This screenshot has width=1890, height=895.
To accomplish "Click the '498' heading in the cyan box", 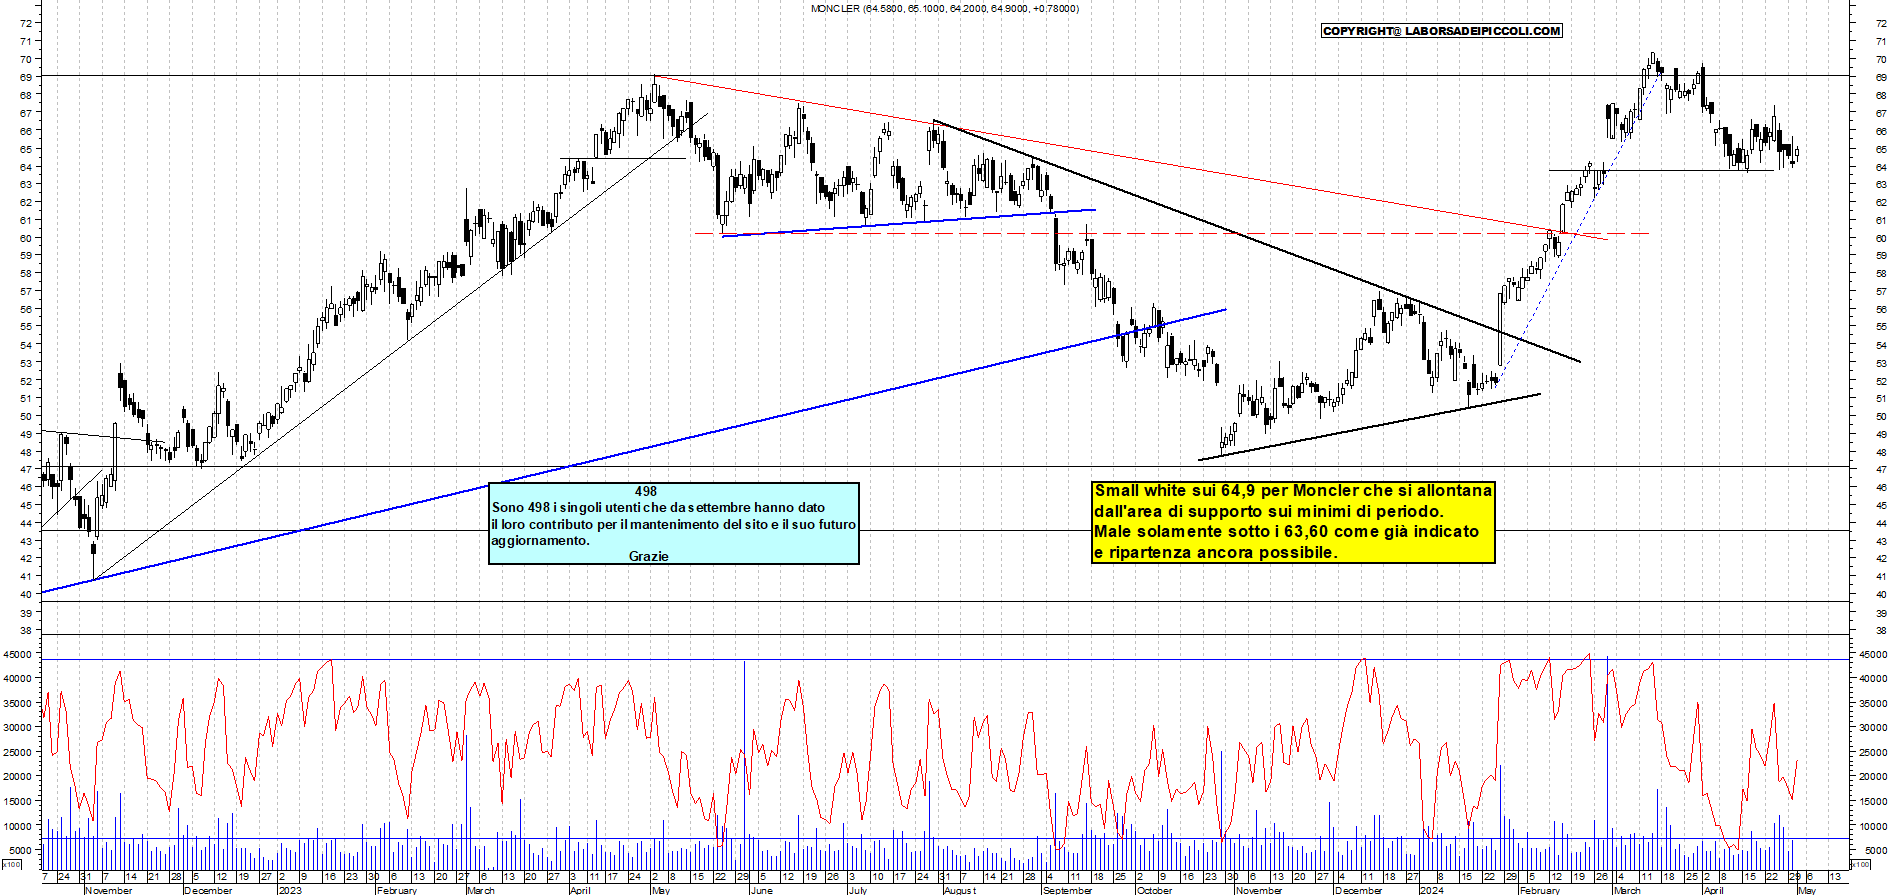I will point(646,491).
